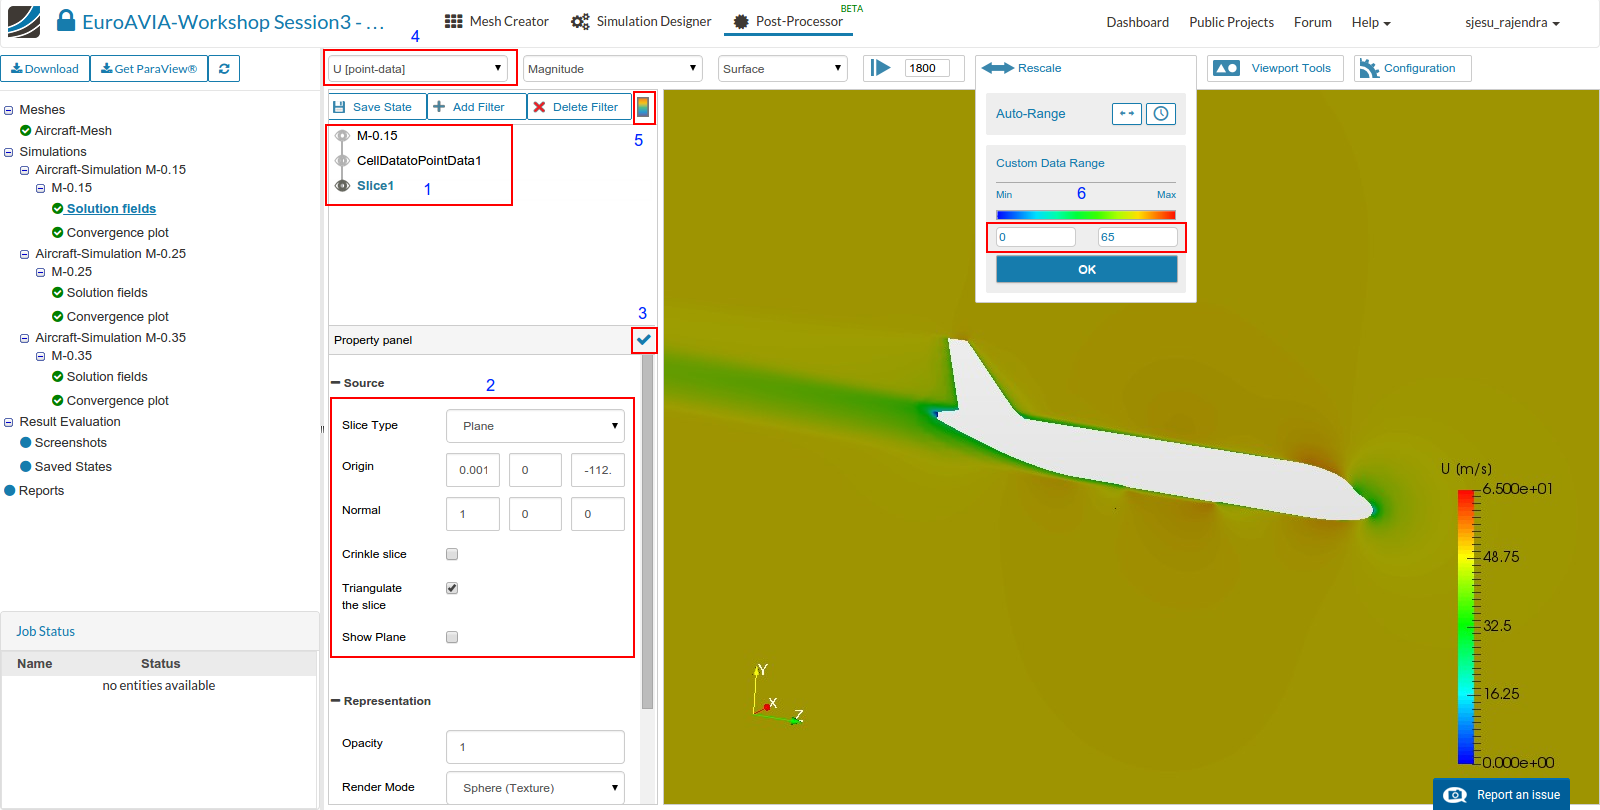Click the Delete Filter red X icon

(x=539, y=107)
